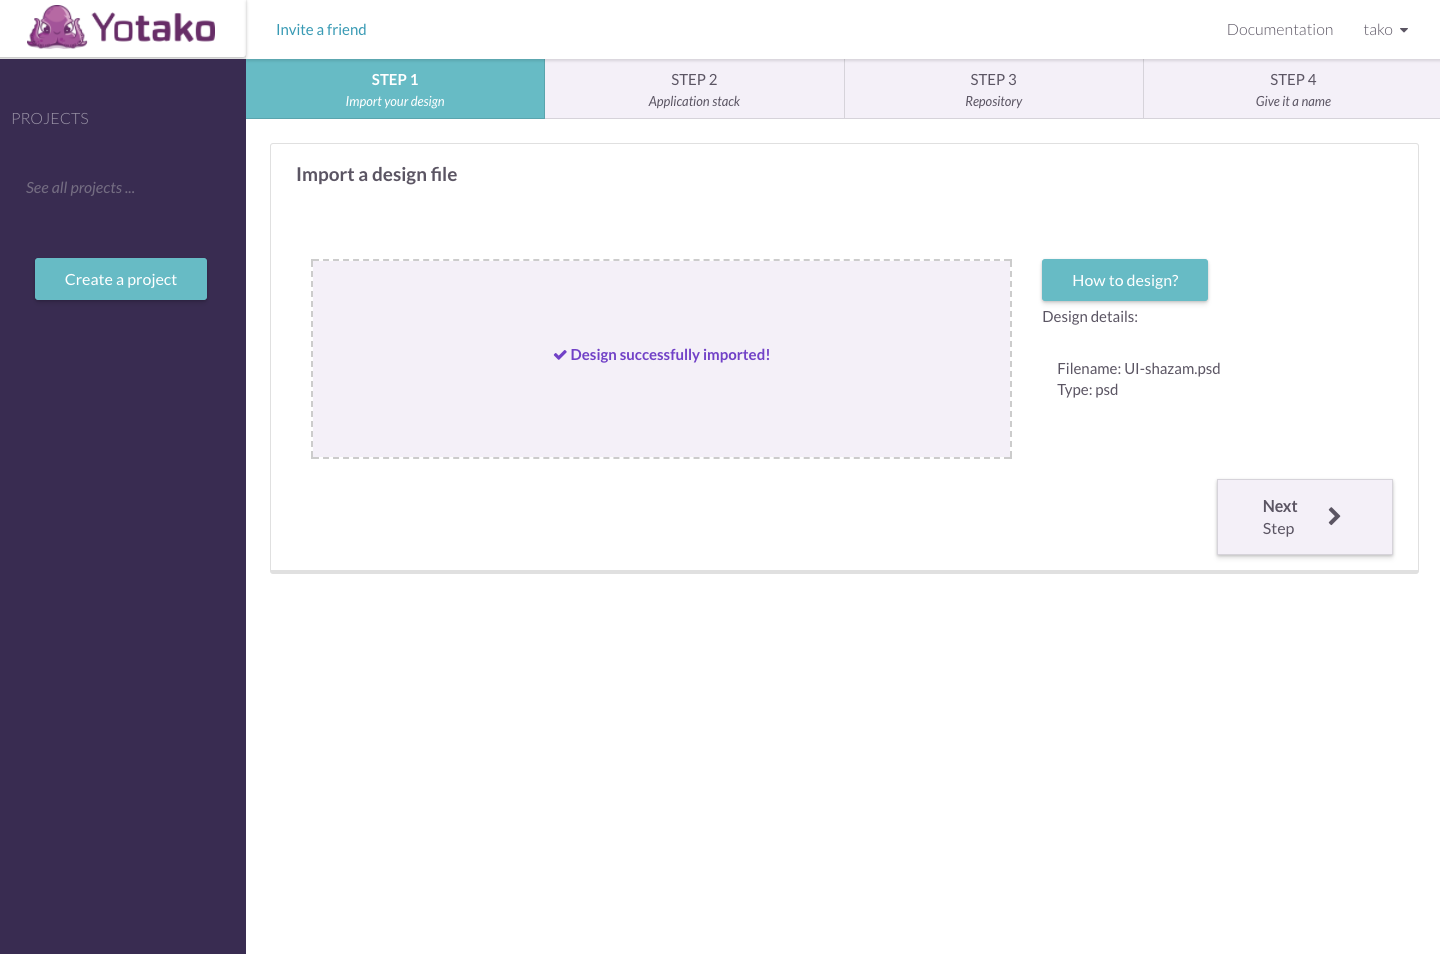Click Invite a friend link
1440x954 pixels.
click(321, 30)
